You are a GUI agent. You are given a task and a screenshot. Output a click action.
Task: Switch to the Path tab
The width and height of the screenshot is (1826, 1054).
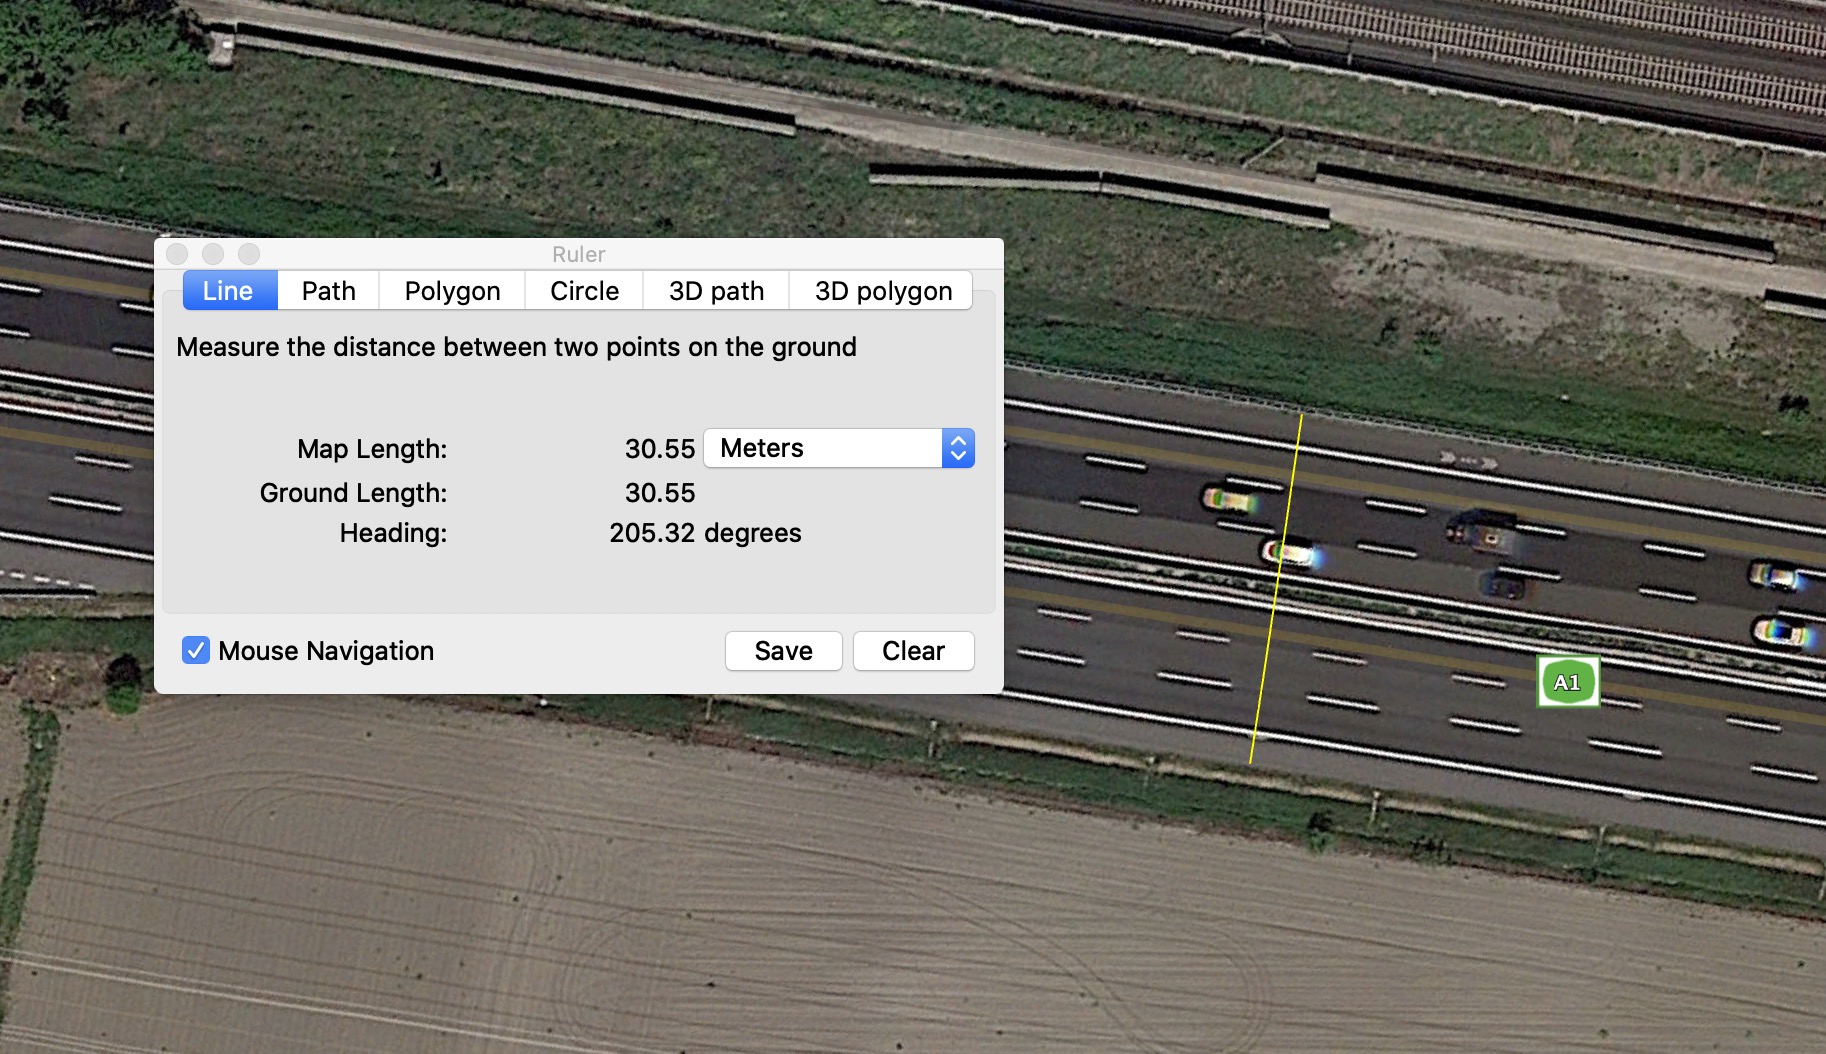328,291
